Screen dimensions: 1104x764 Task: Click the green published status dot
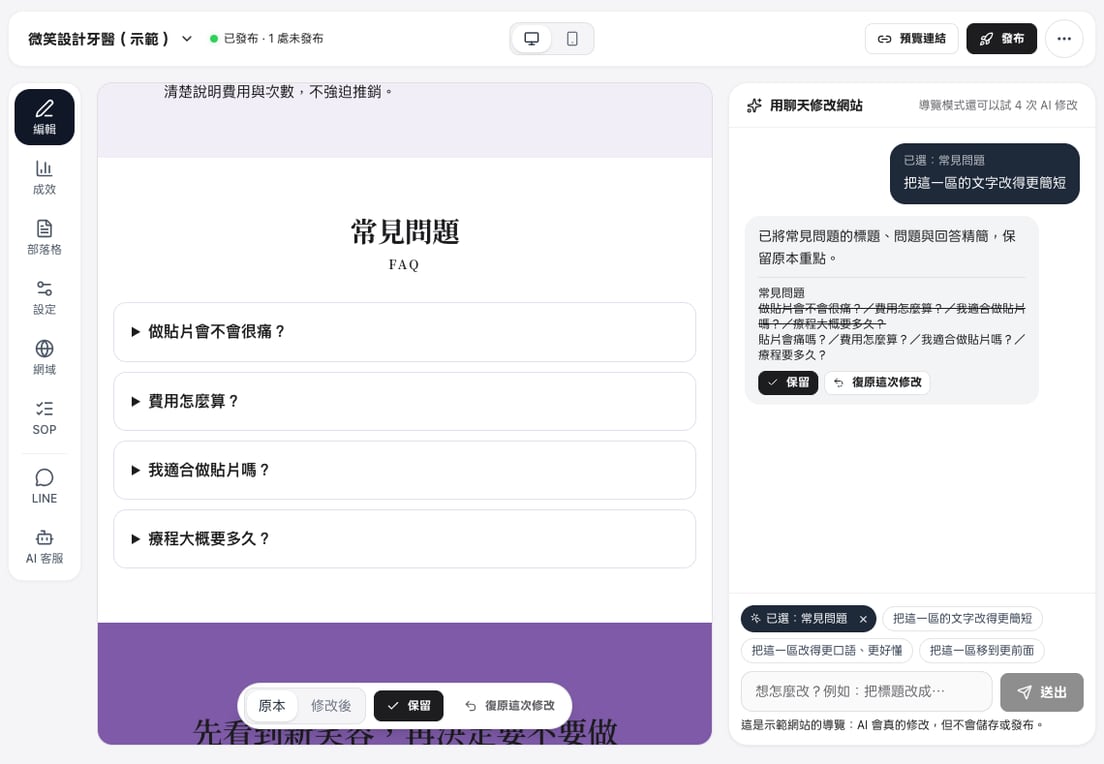(214, 39)
